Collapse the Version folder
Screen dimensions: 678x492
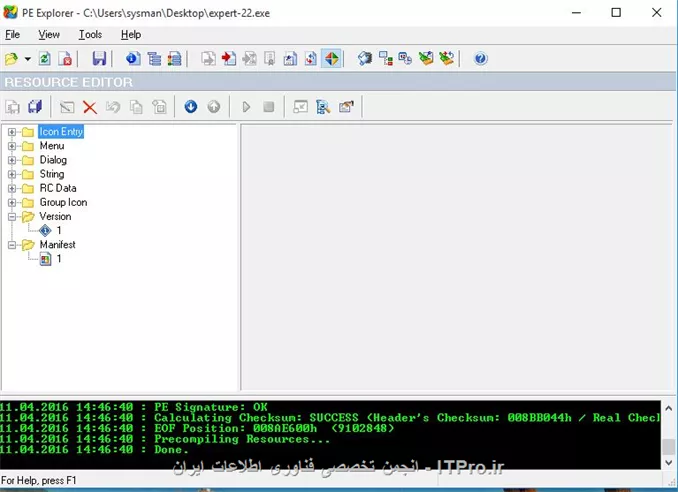tap(12, 217)
